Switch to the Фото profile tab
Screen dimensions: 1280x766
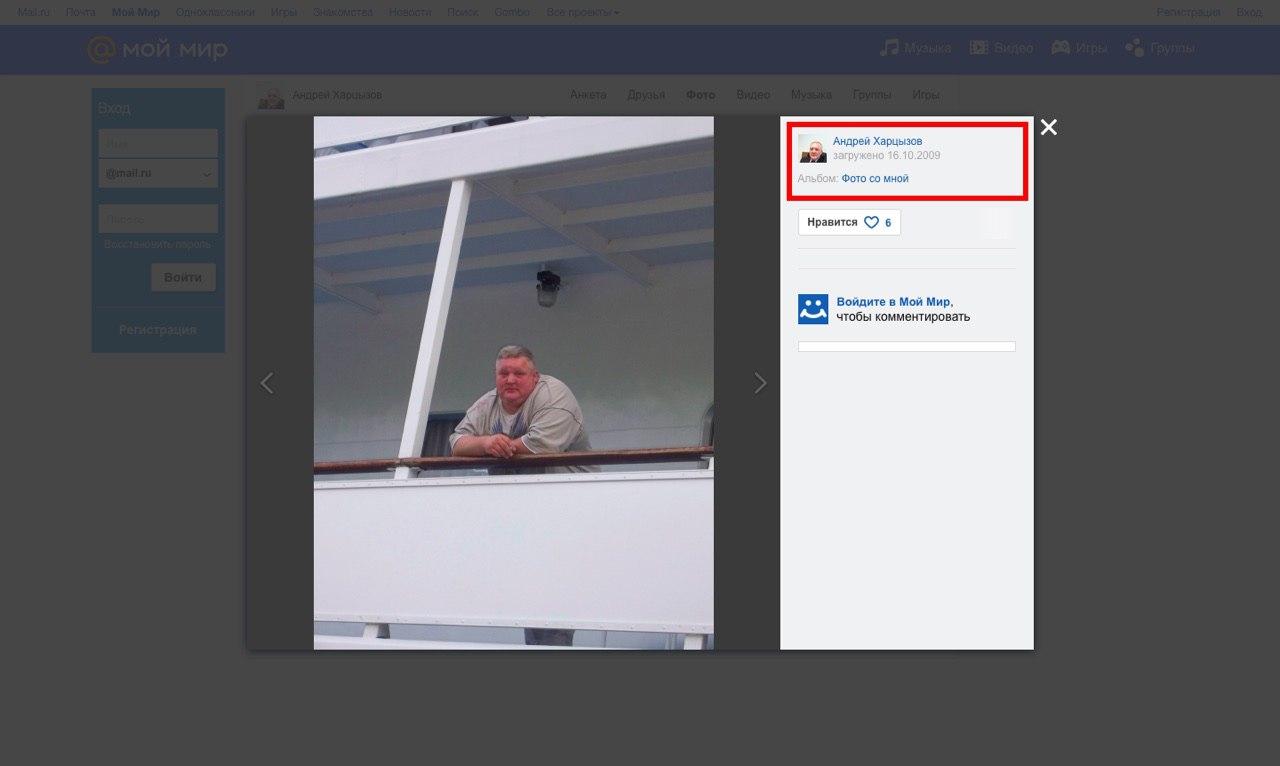(701, 95)
